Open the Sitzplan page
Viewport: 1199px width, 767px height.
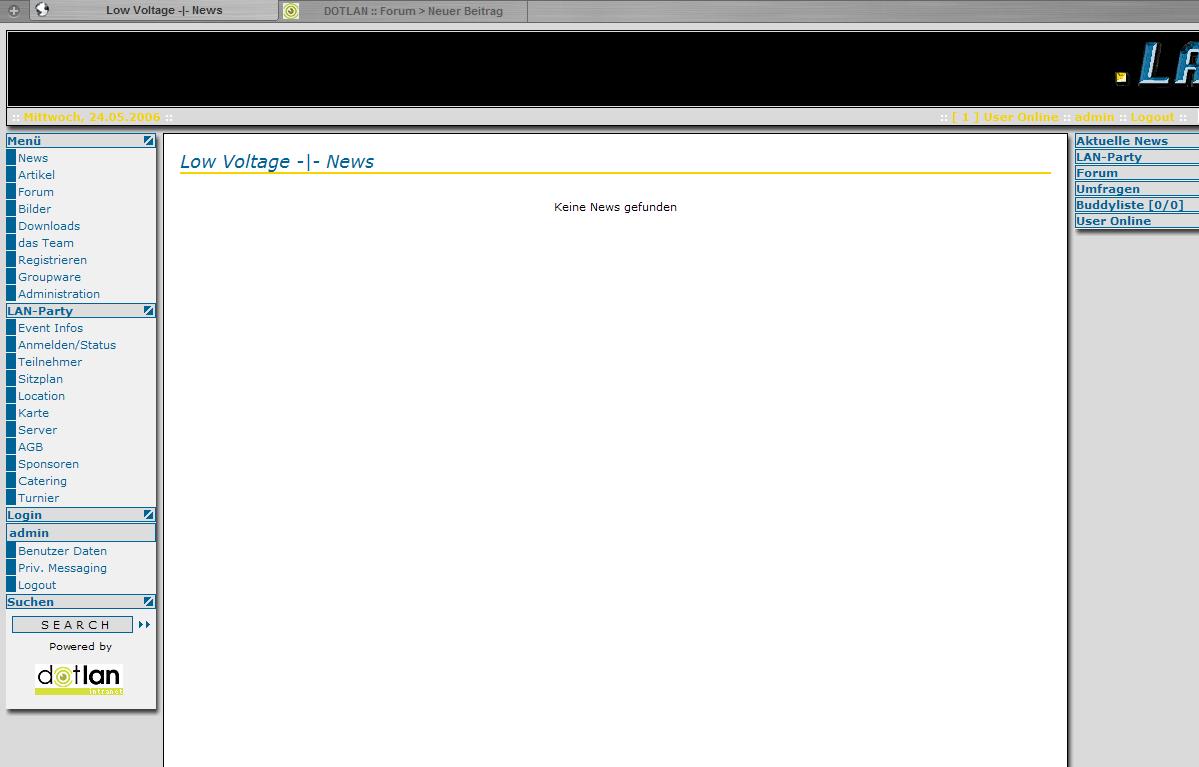(x=40, y=379)
